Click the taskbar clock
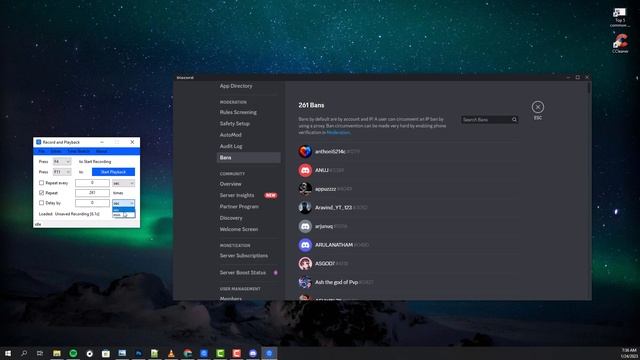Screen dimensions: 640x360 point(629,353)
